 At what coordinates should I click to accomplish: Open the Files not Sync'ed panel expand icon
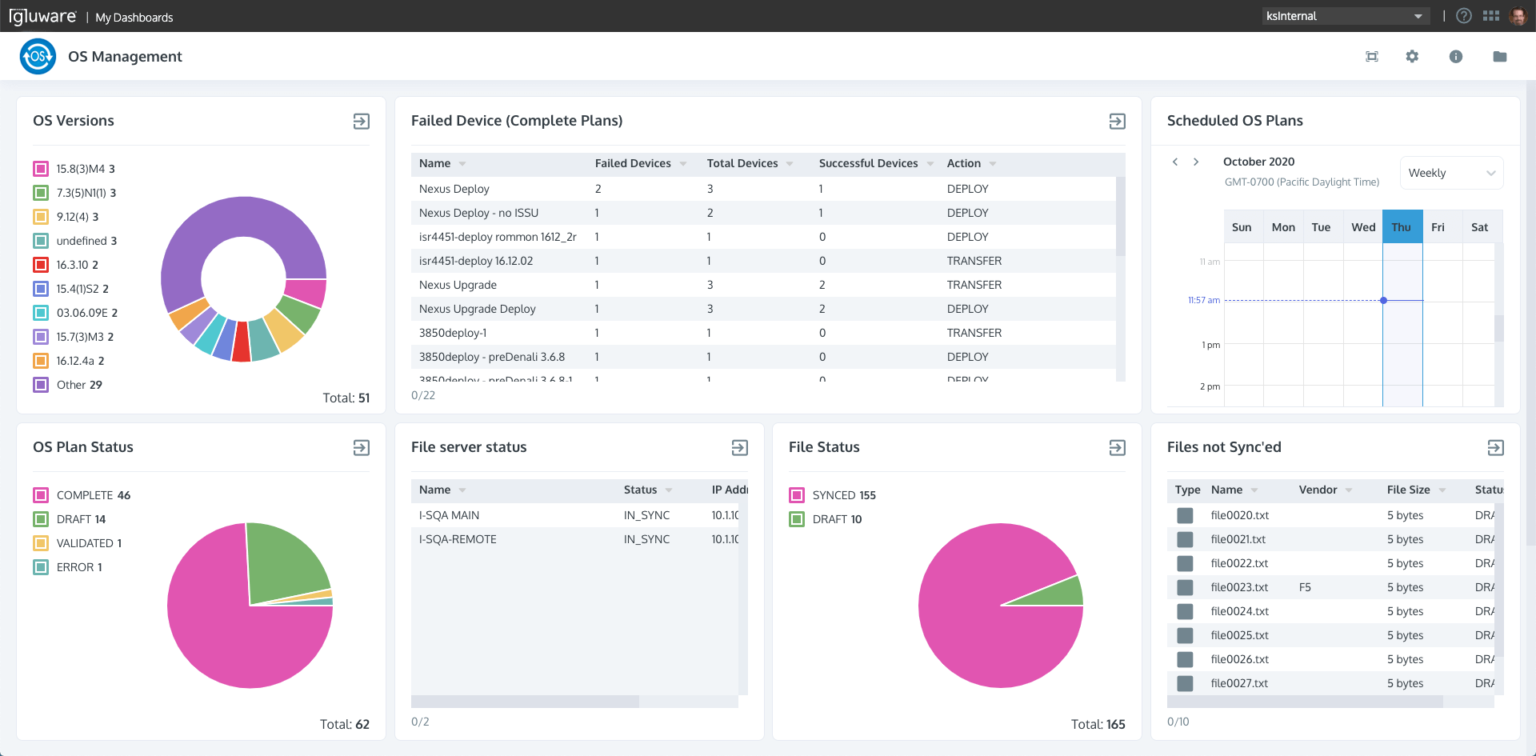tap(1495, 447)
